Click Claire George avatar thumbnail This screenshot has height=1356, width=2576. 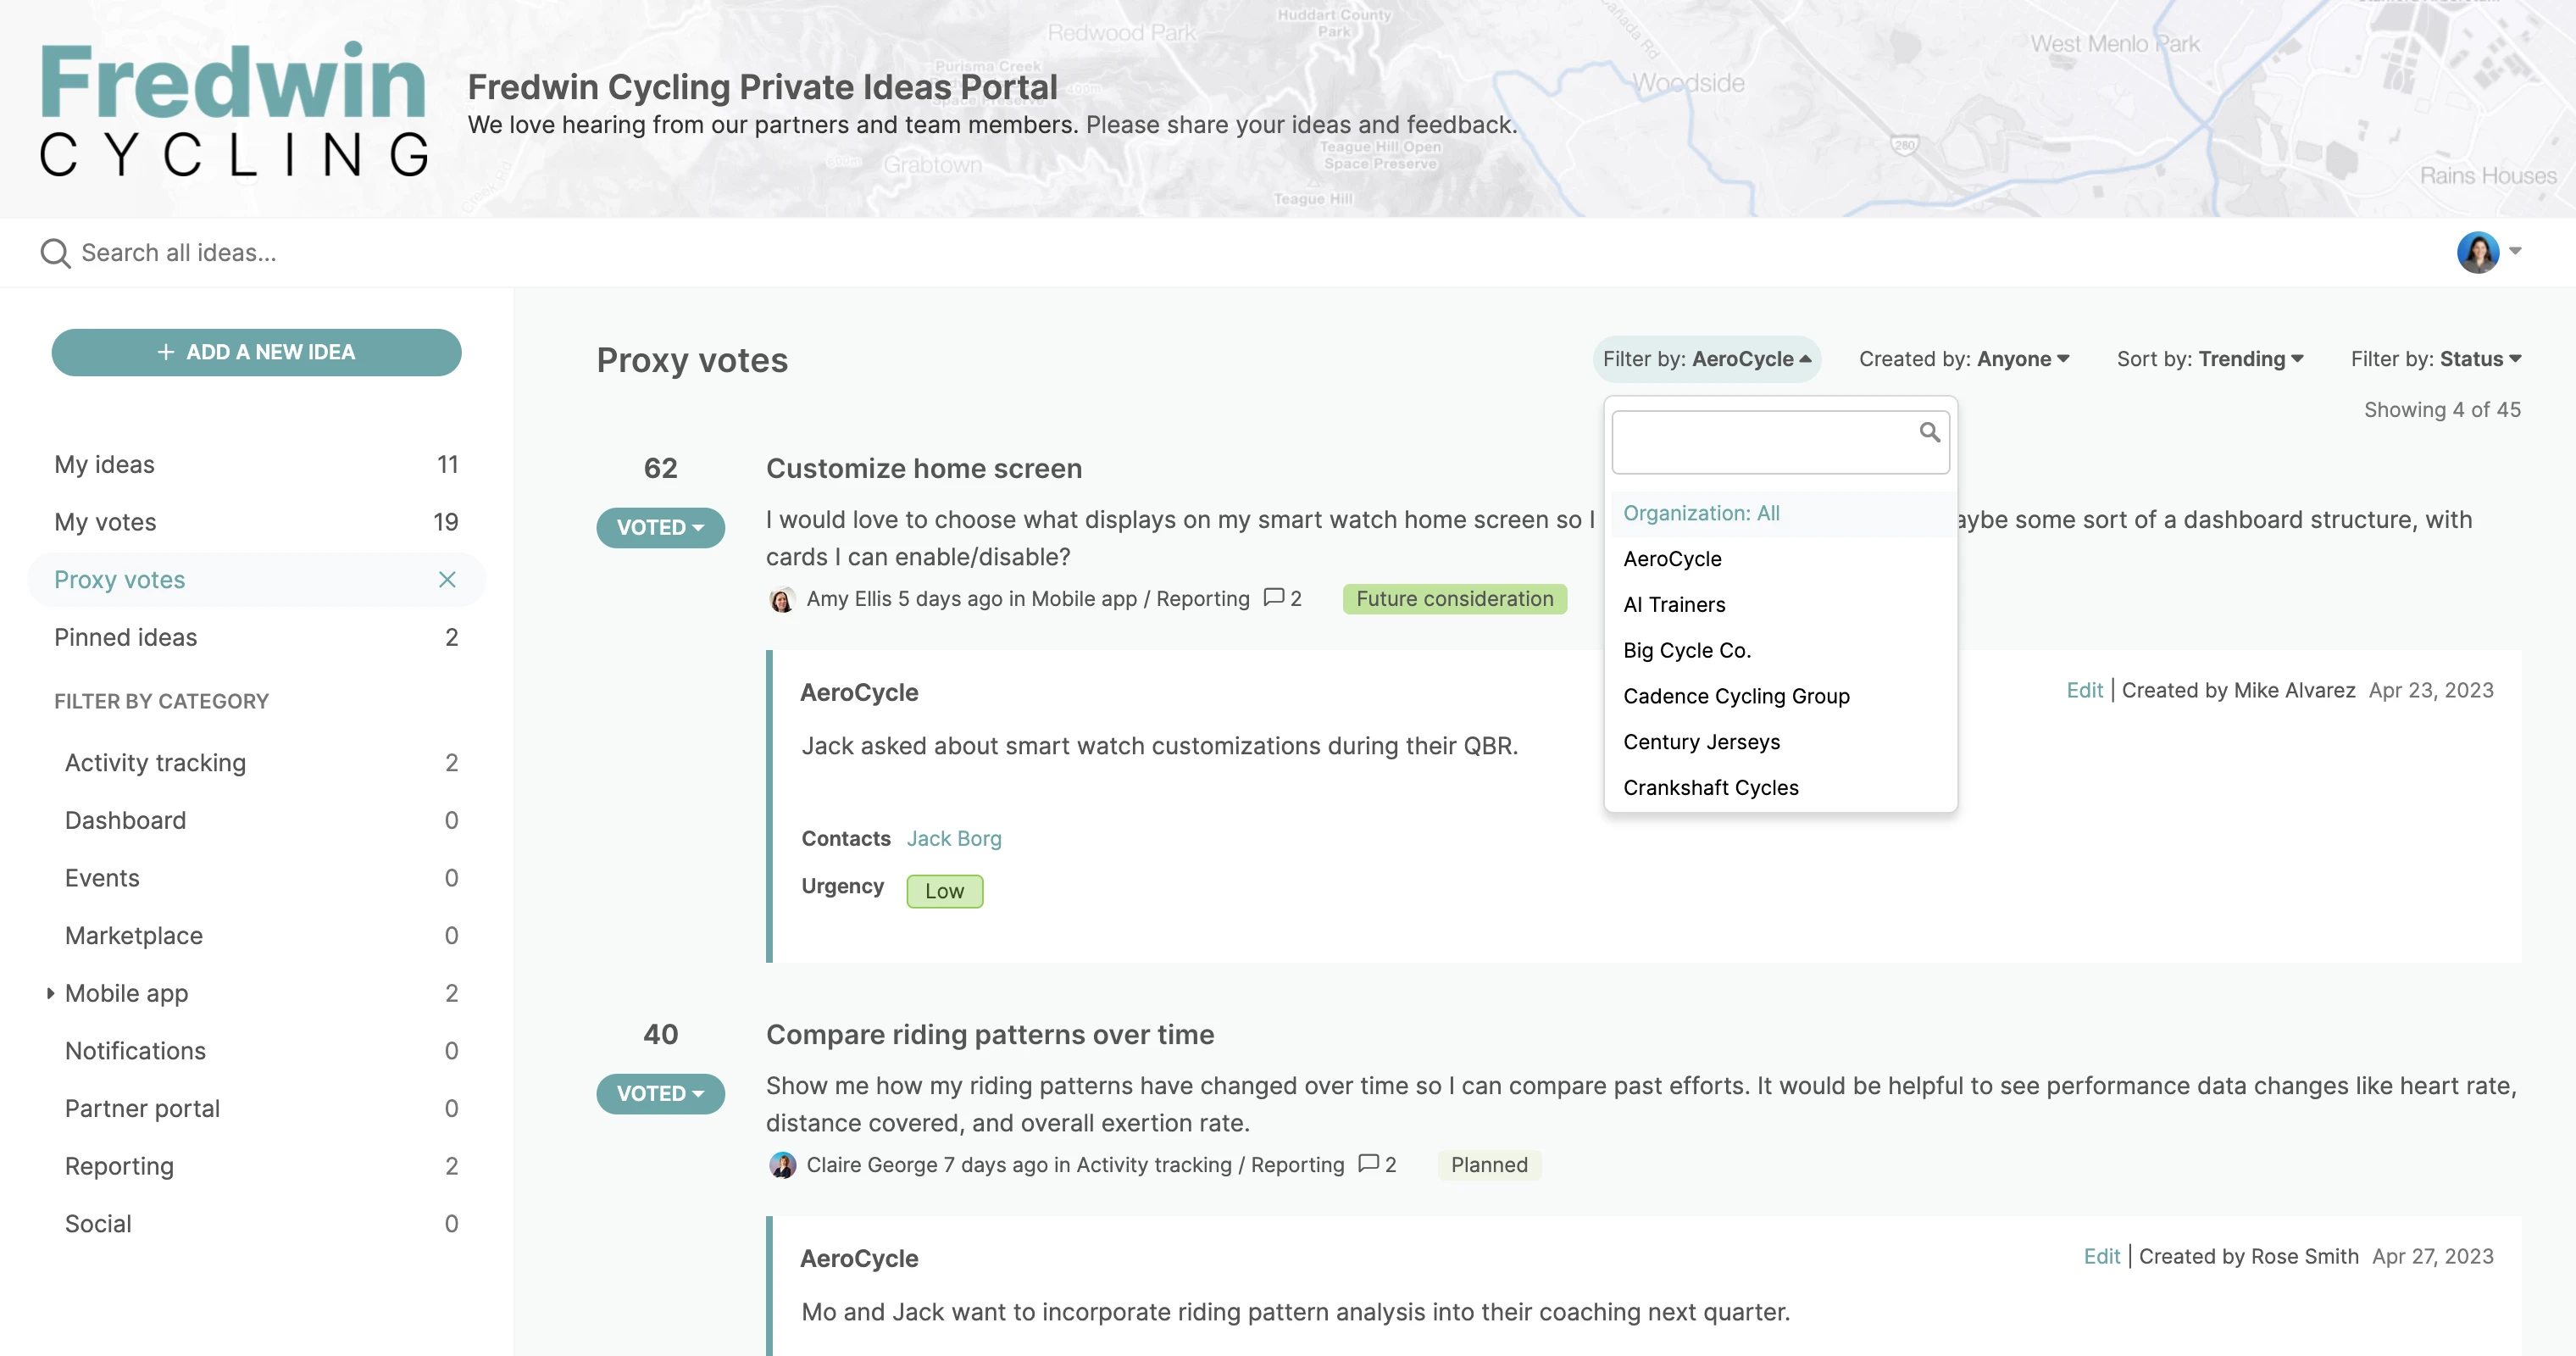tap(782, 1165)
